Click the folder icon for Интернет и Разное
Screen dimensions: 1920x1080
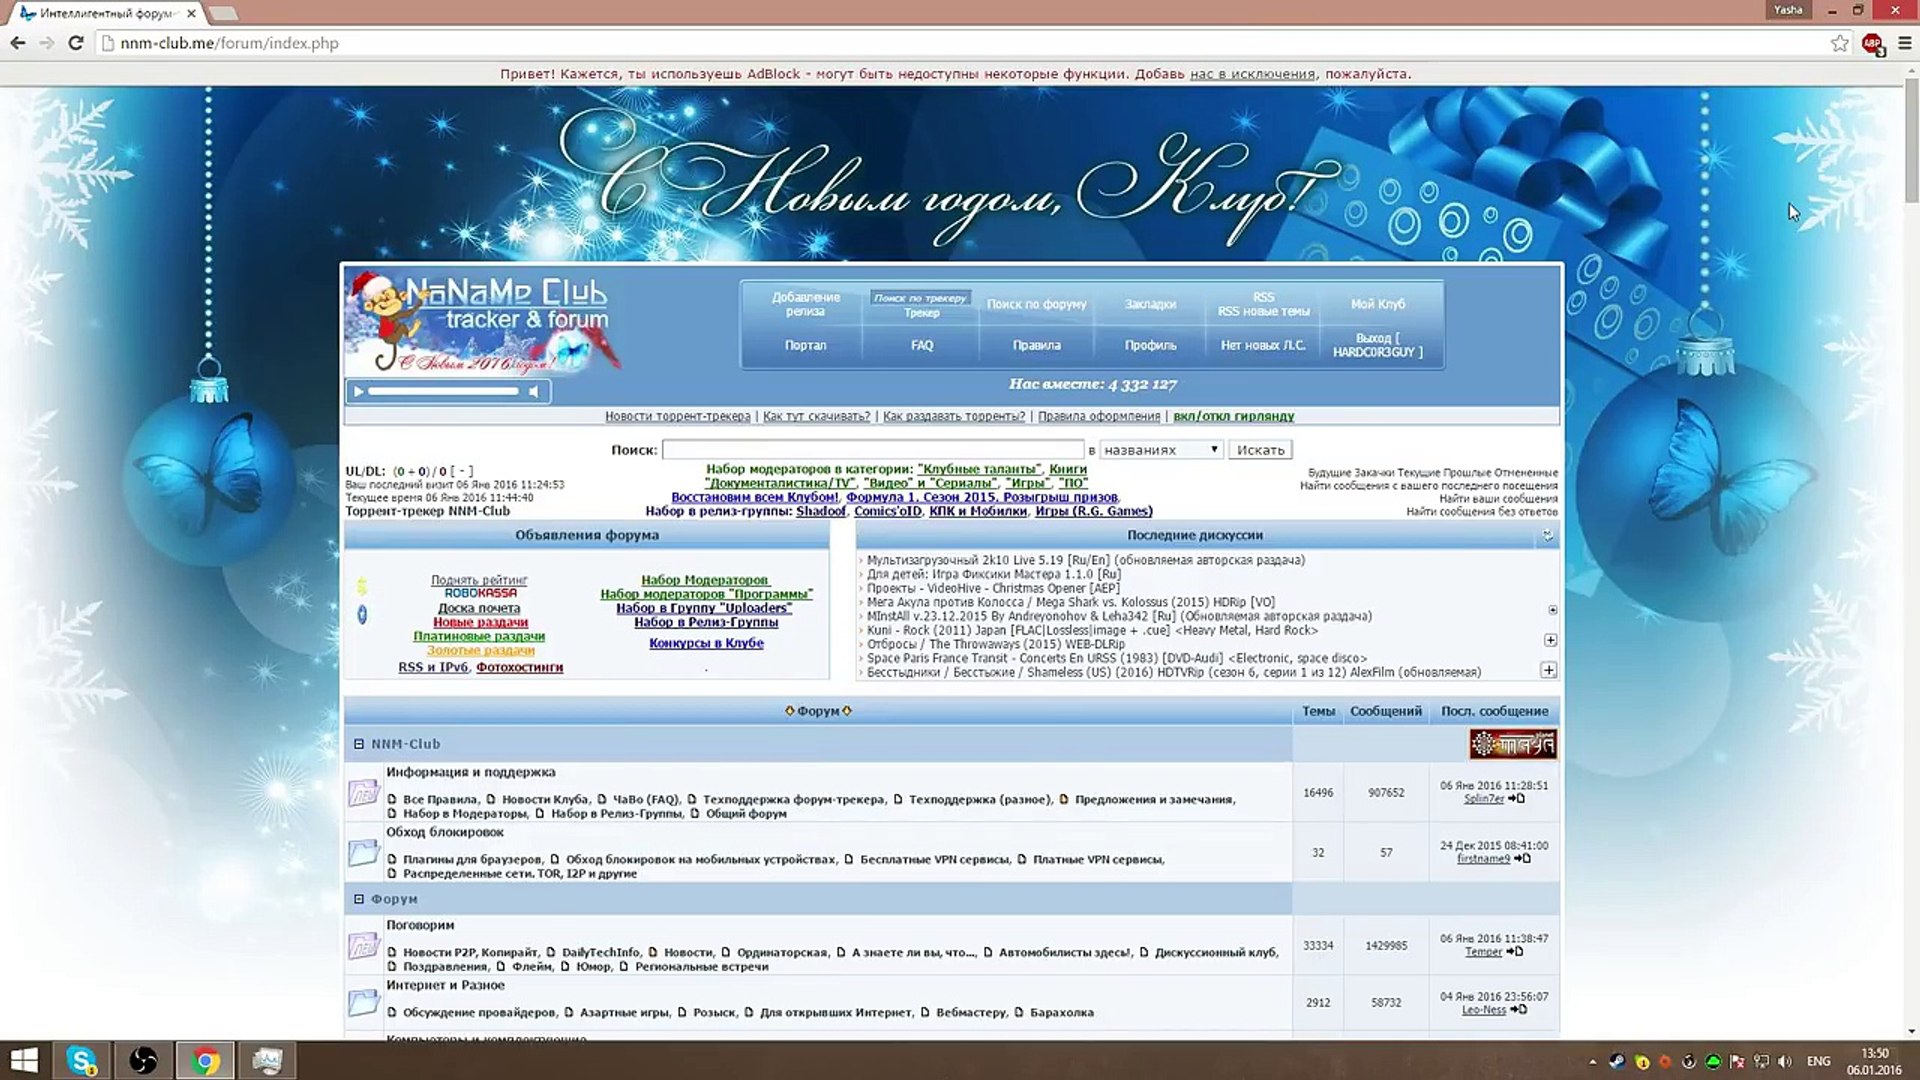coord(363,1003)
